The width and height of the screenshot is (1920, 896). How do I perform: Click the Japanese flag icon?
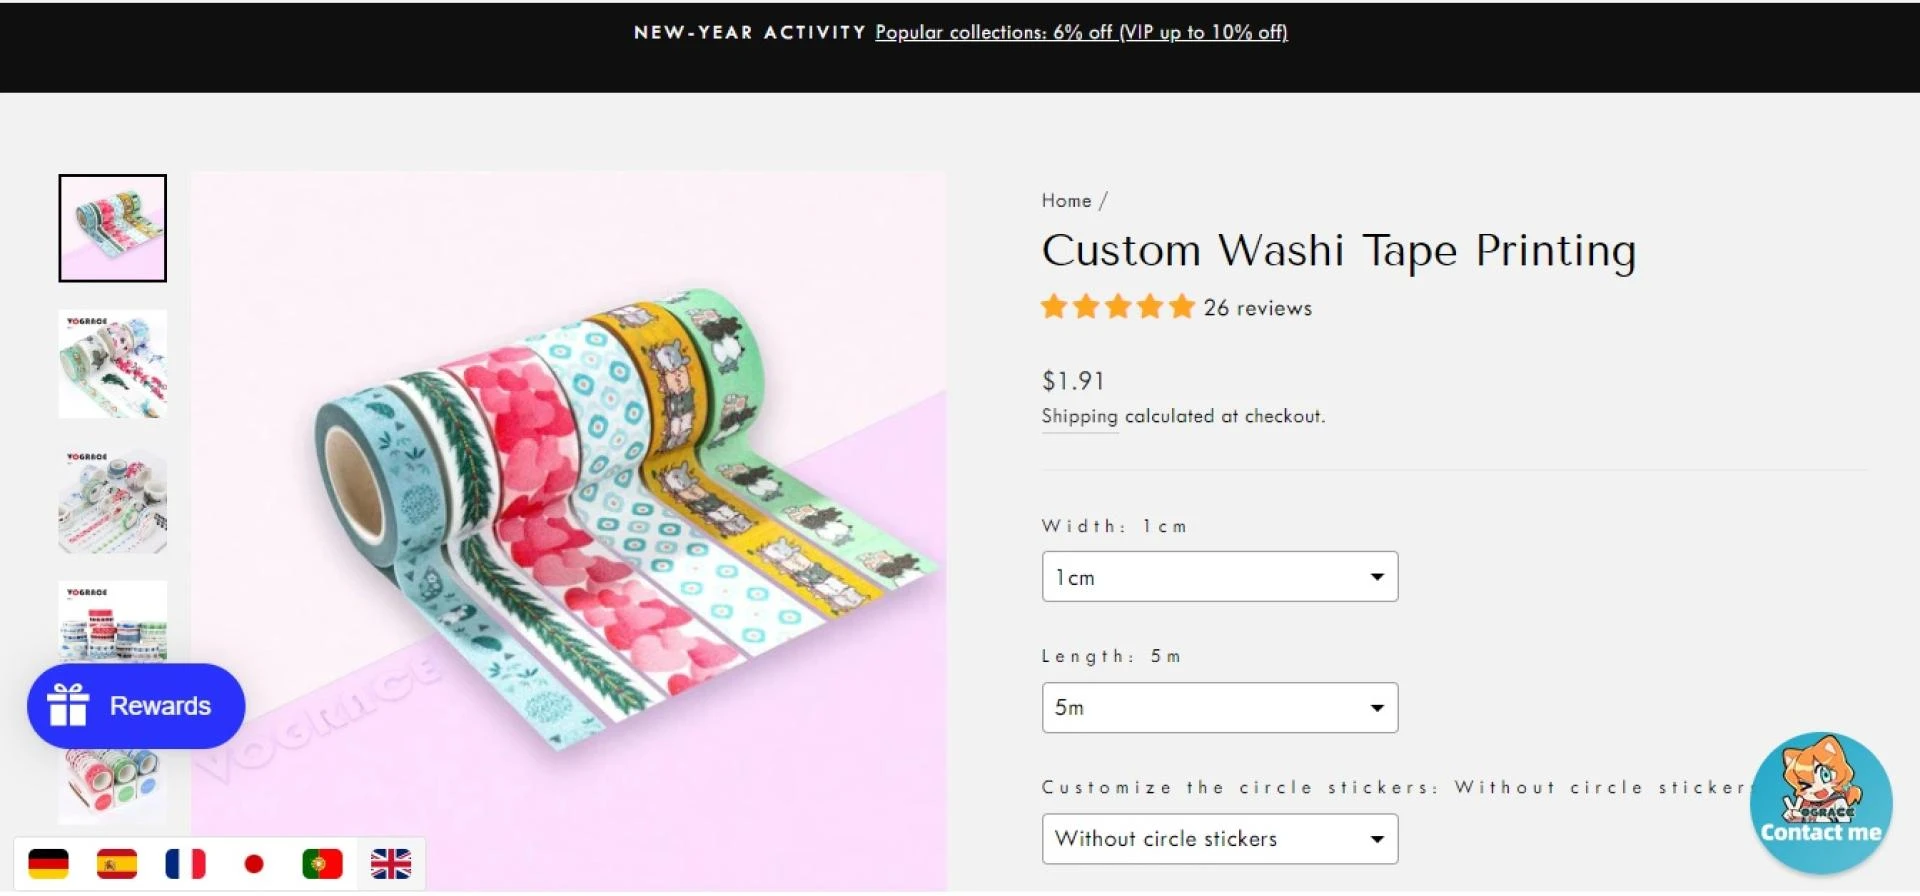[254, 863]
